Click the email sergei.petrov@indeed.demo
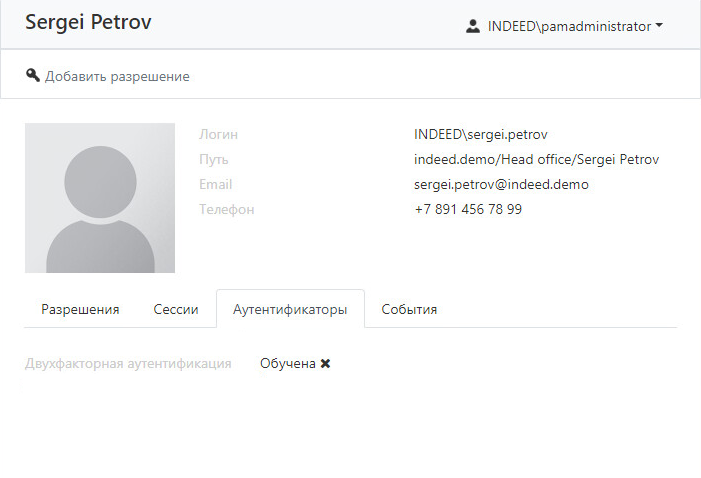This screenshot has width=701, height=478. [x=501, y=184]
